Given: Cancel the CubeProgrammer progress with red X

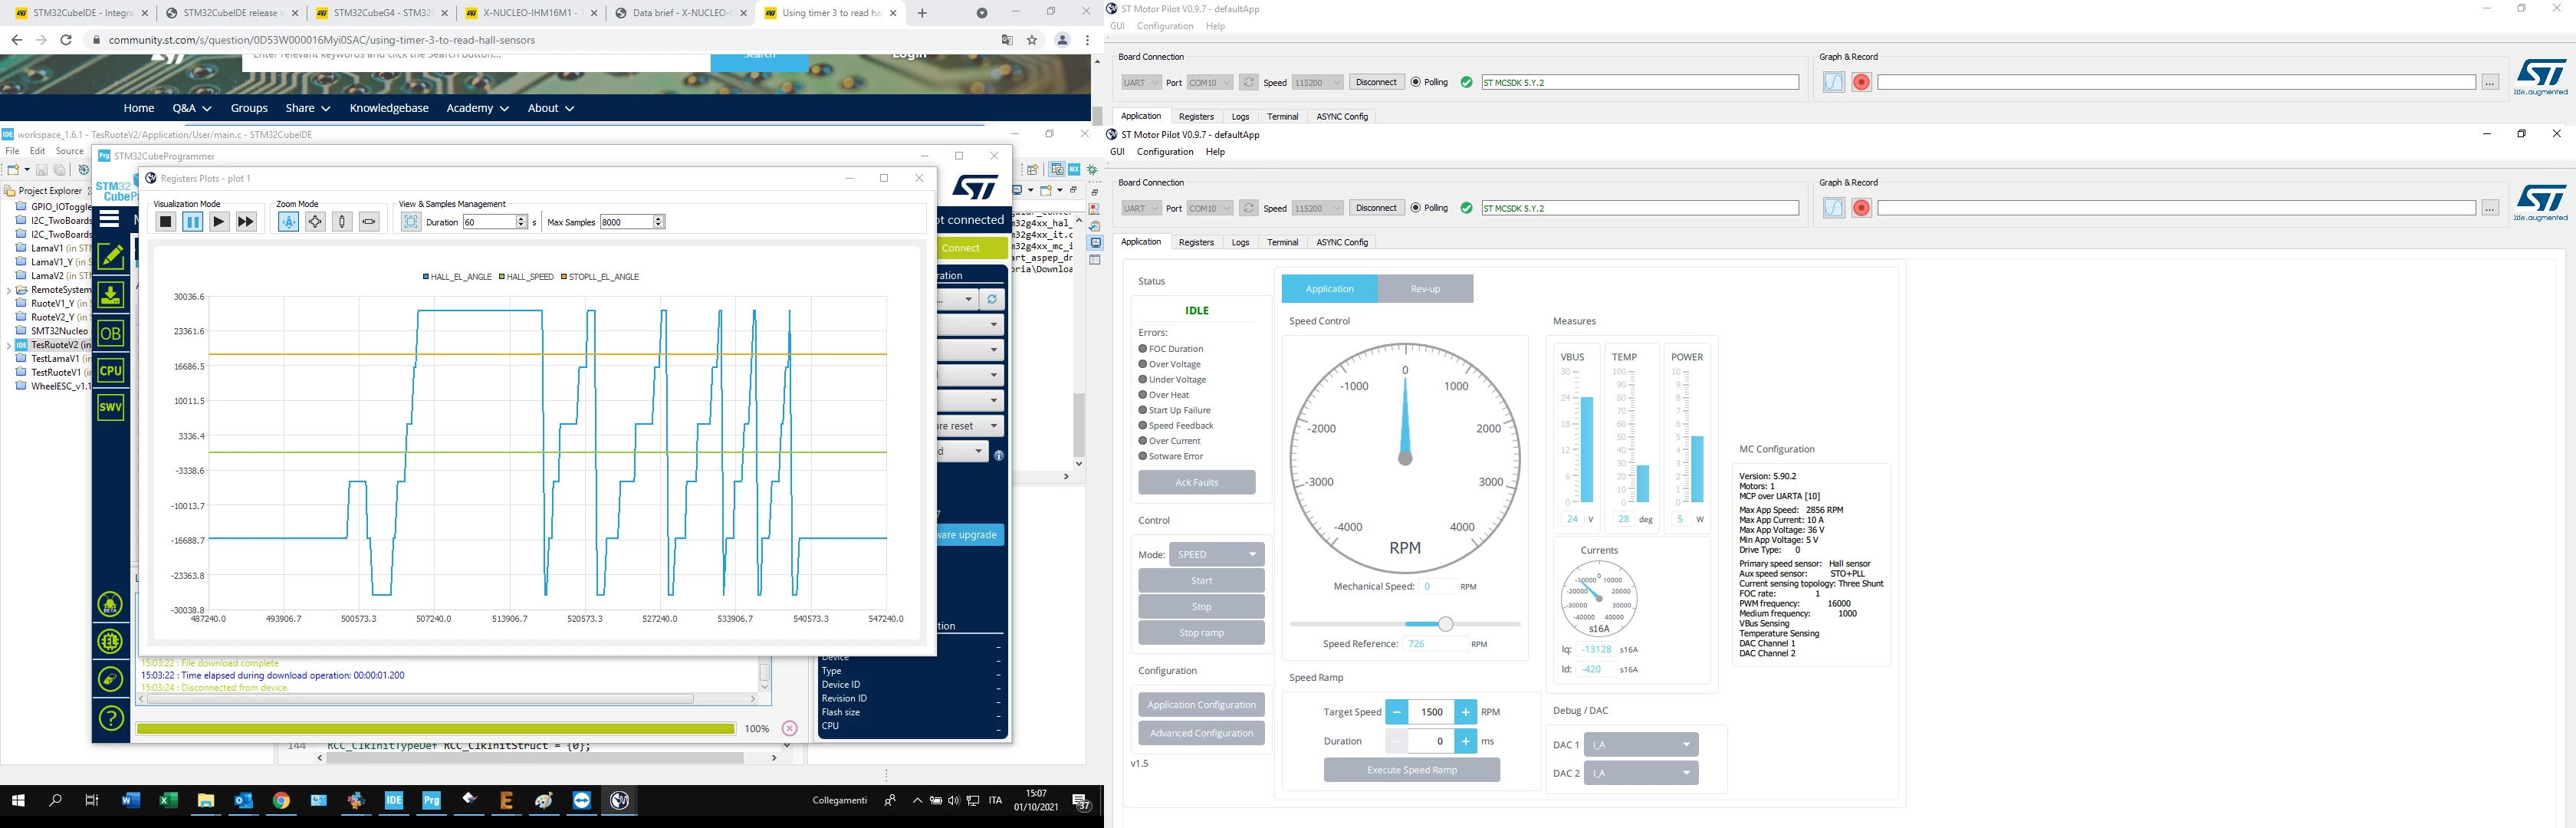Looking at the screenshot, I should click(789, 729).
